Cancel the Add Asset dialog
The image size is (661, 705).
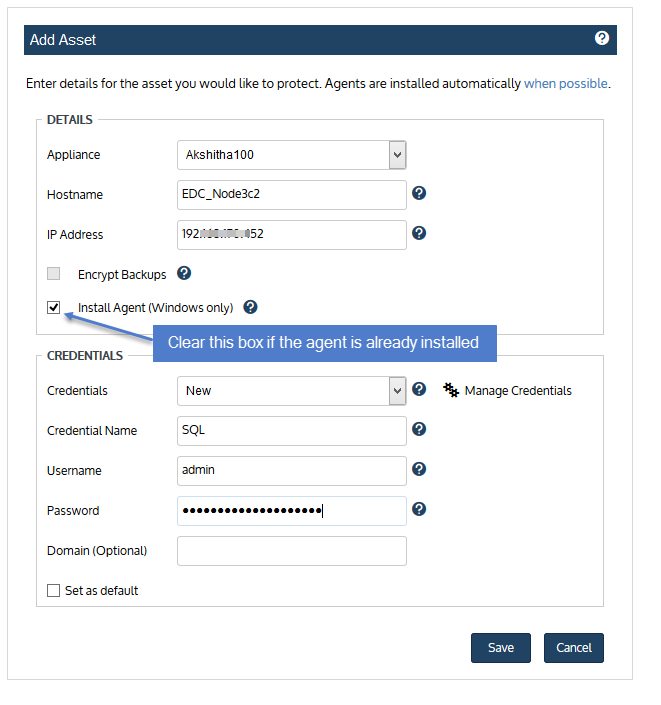point(574,648)
